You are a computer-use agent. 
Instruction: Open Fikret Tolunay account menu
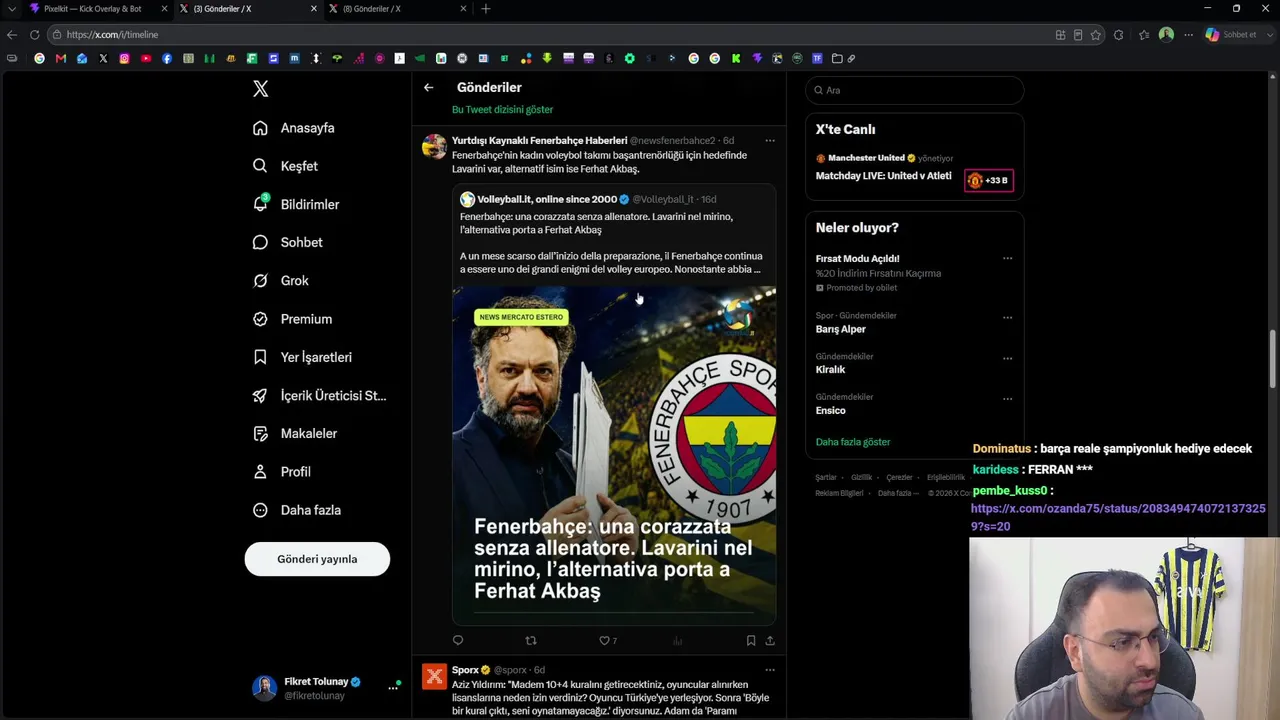(x=325, y=688)
